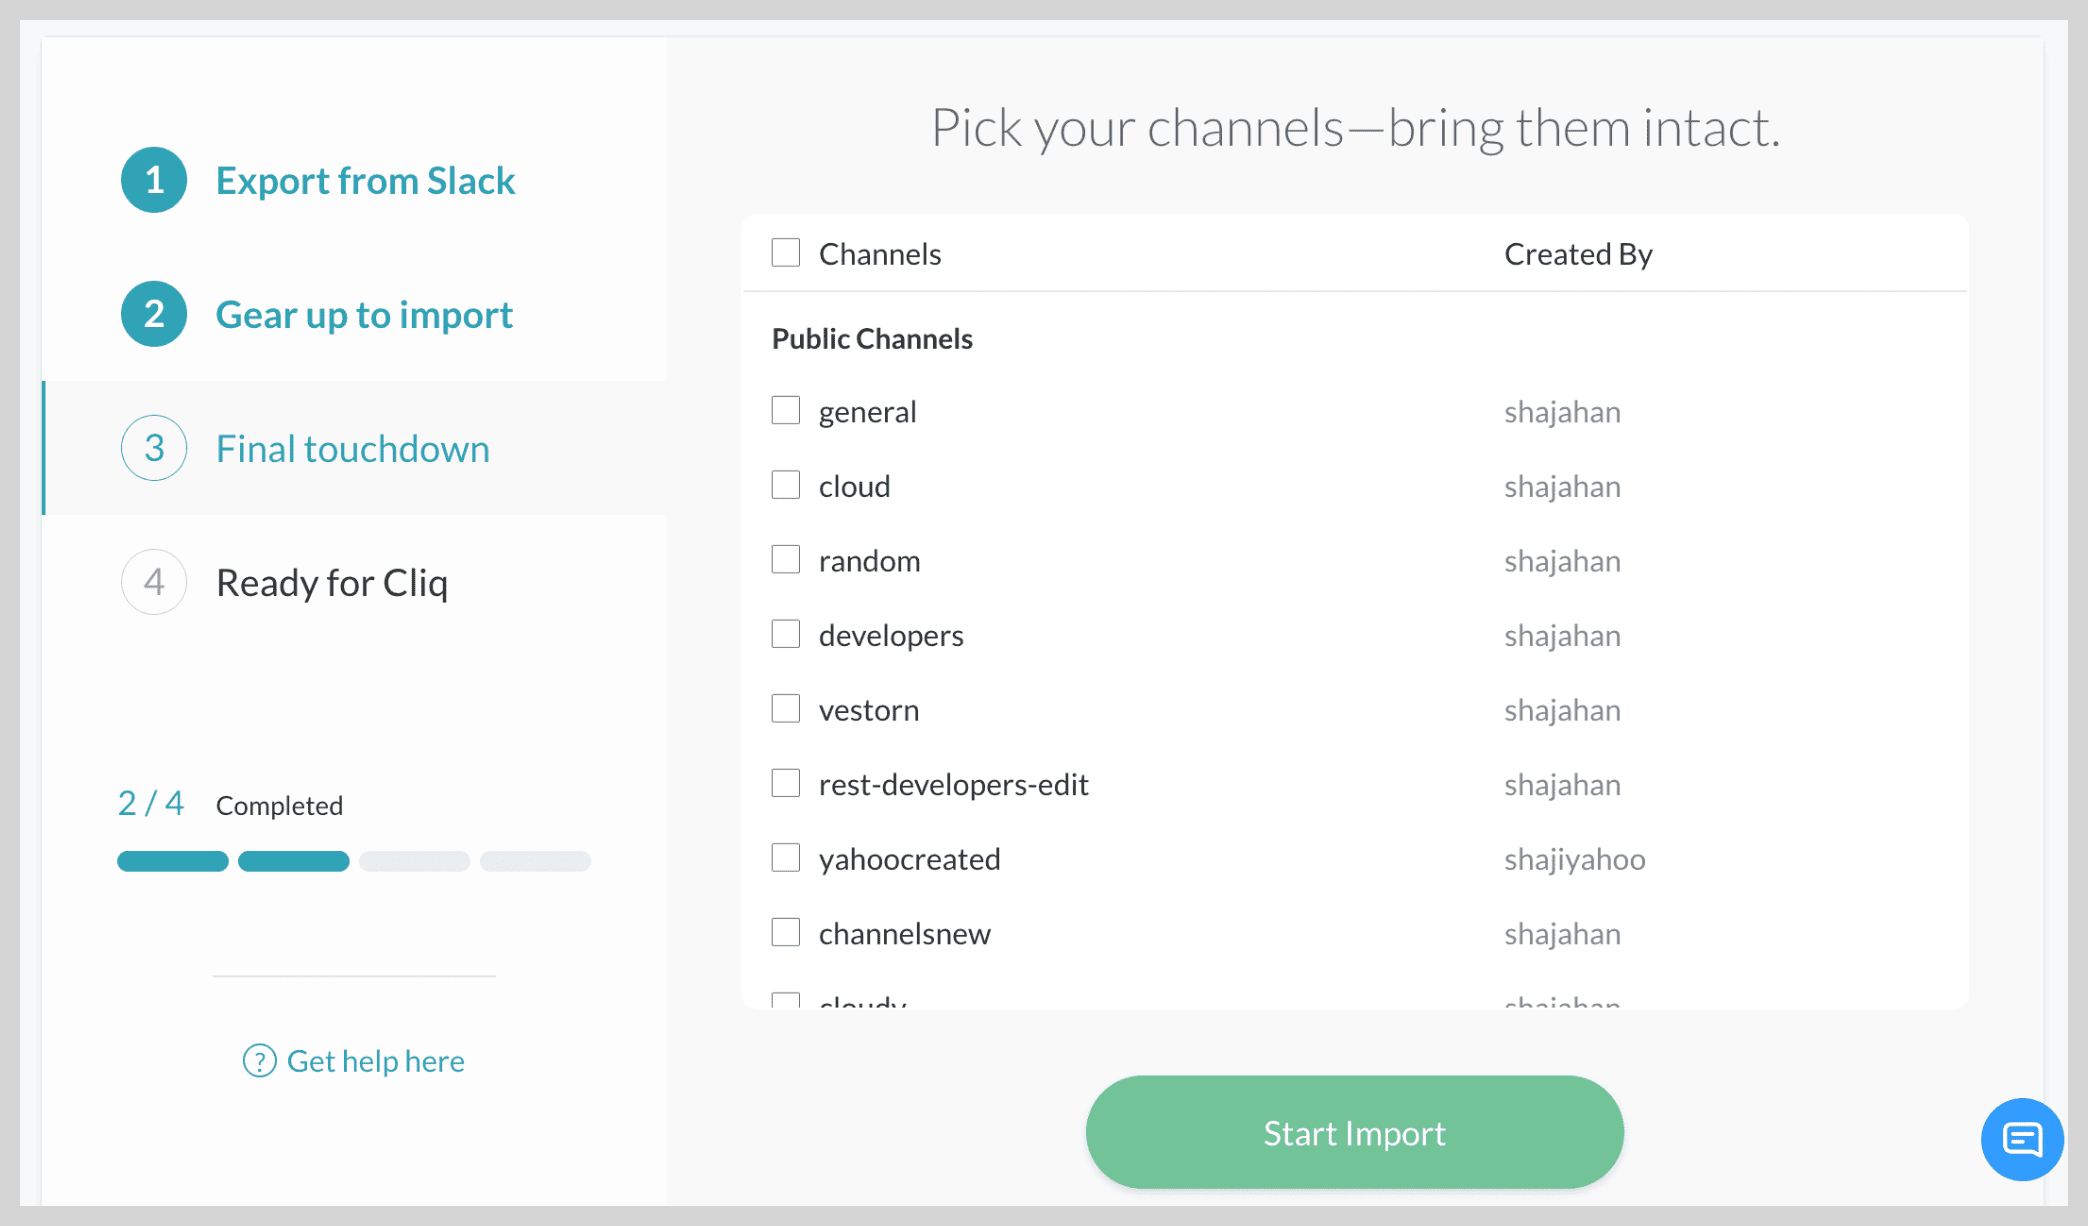Open the blue chat support bubble
The width and height of the screenshot is (2088, 1226).
pyautogui.click(x=2022, y=1139)
